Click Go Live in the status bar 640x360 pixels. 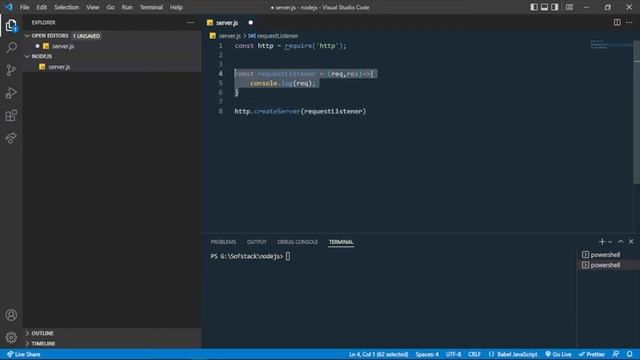tap(558, 354)
